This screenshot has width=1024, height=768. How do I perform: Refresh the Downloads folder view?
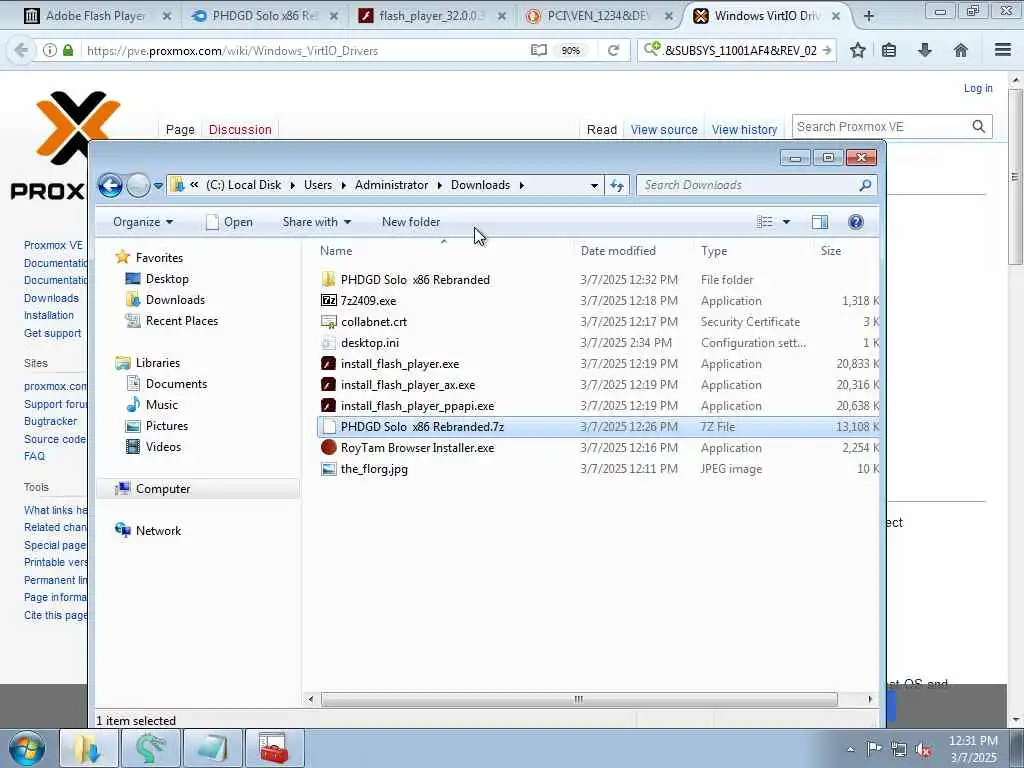617,185
